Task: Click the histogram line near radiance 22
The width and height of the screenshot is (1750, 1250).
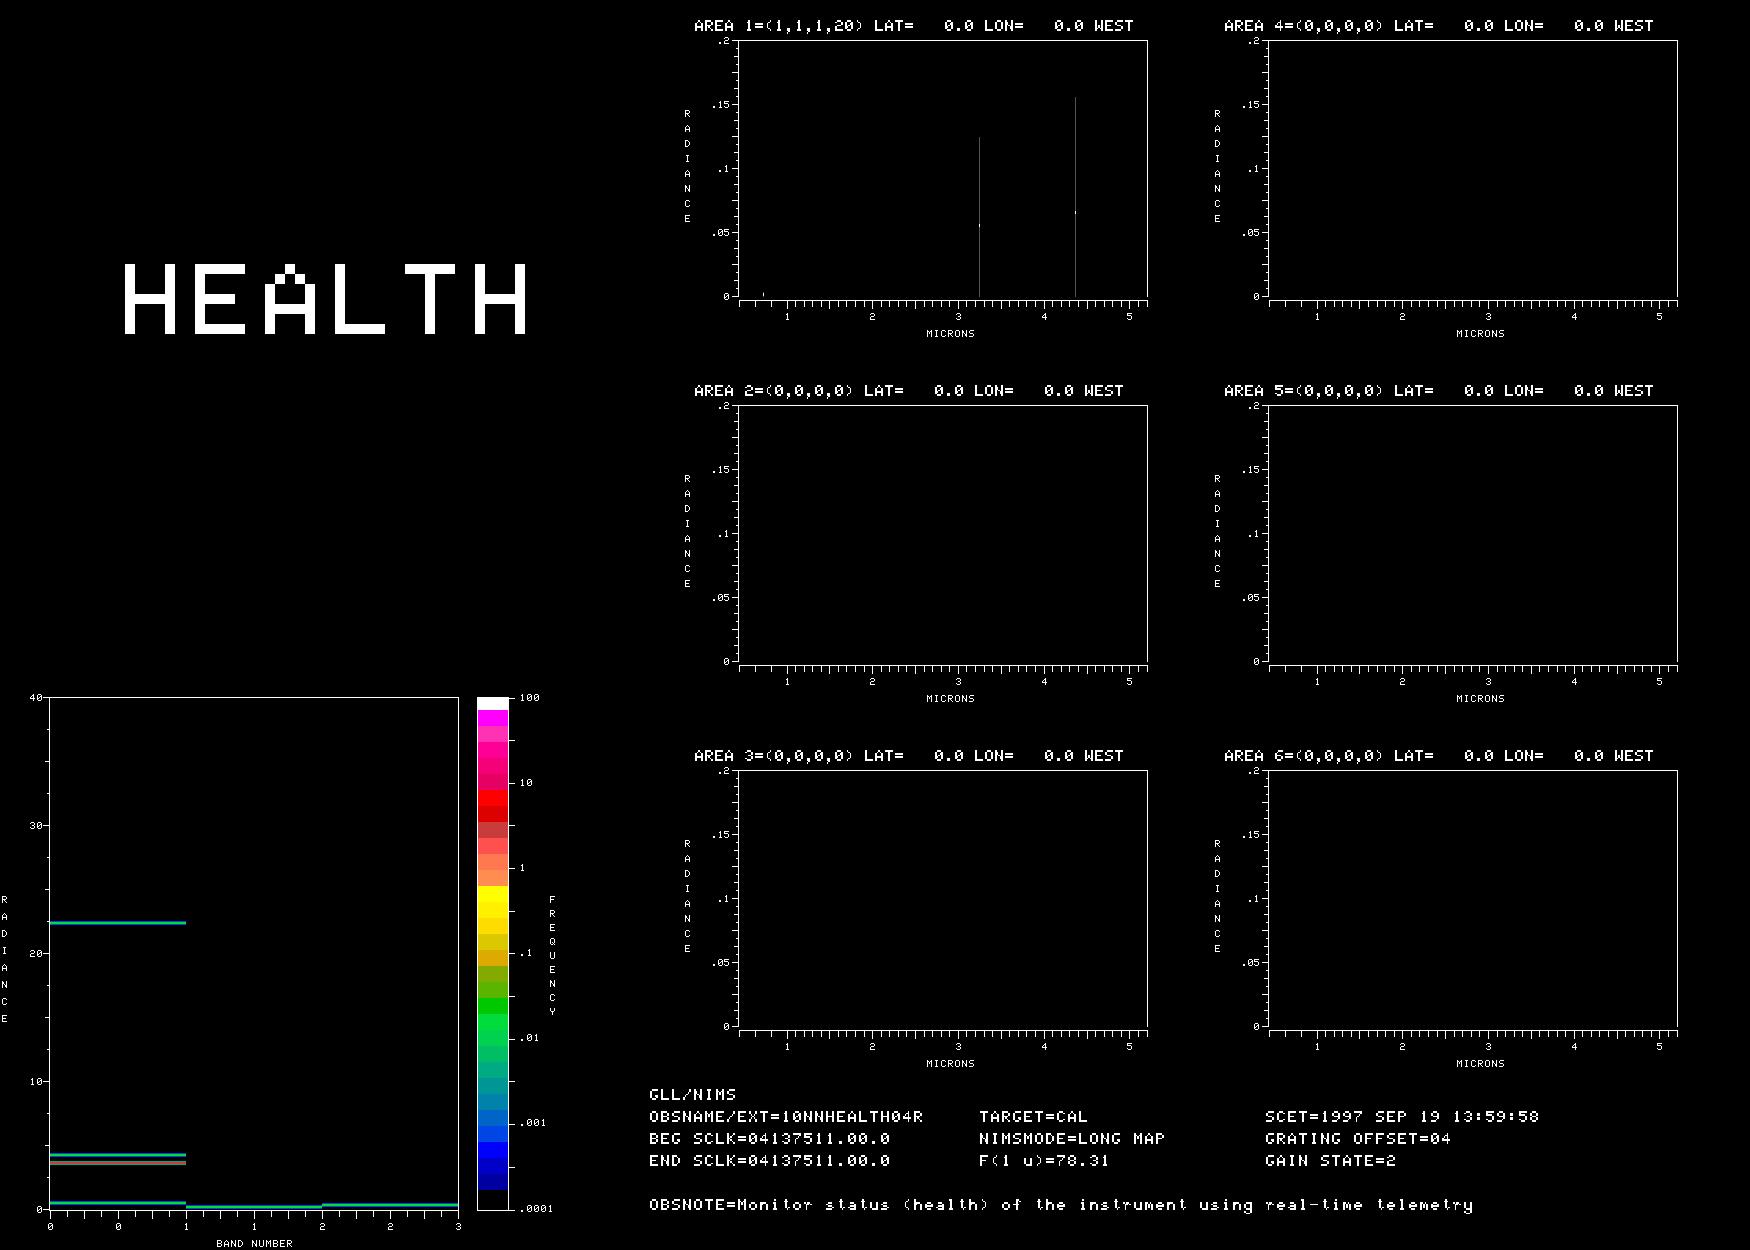Action: (x=118, y=923)
